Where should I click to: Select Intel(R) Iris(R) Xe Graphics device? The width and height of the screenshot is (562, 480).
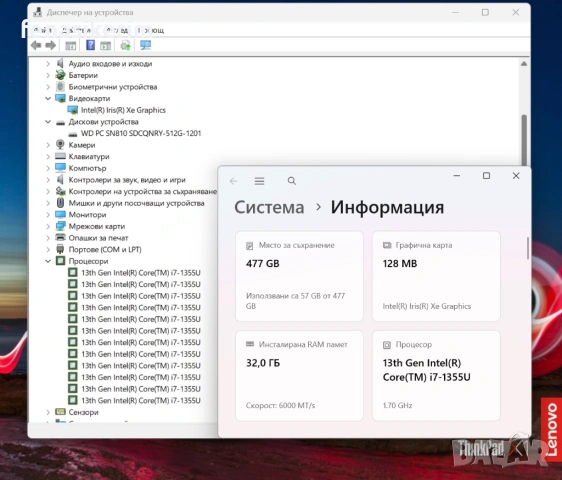point(123,110)
